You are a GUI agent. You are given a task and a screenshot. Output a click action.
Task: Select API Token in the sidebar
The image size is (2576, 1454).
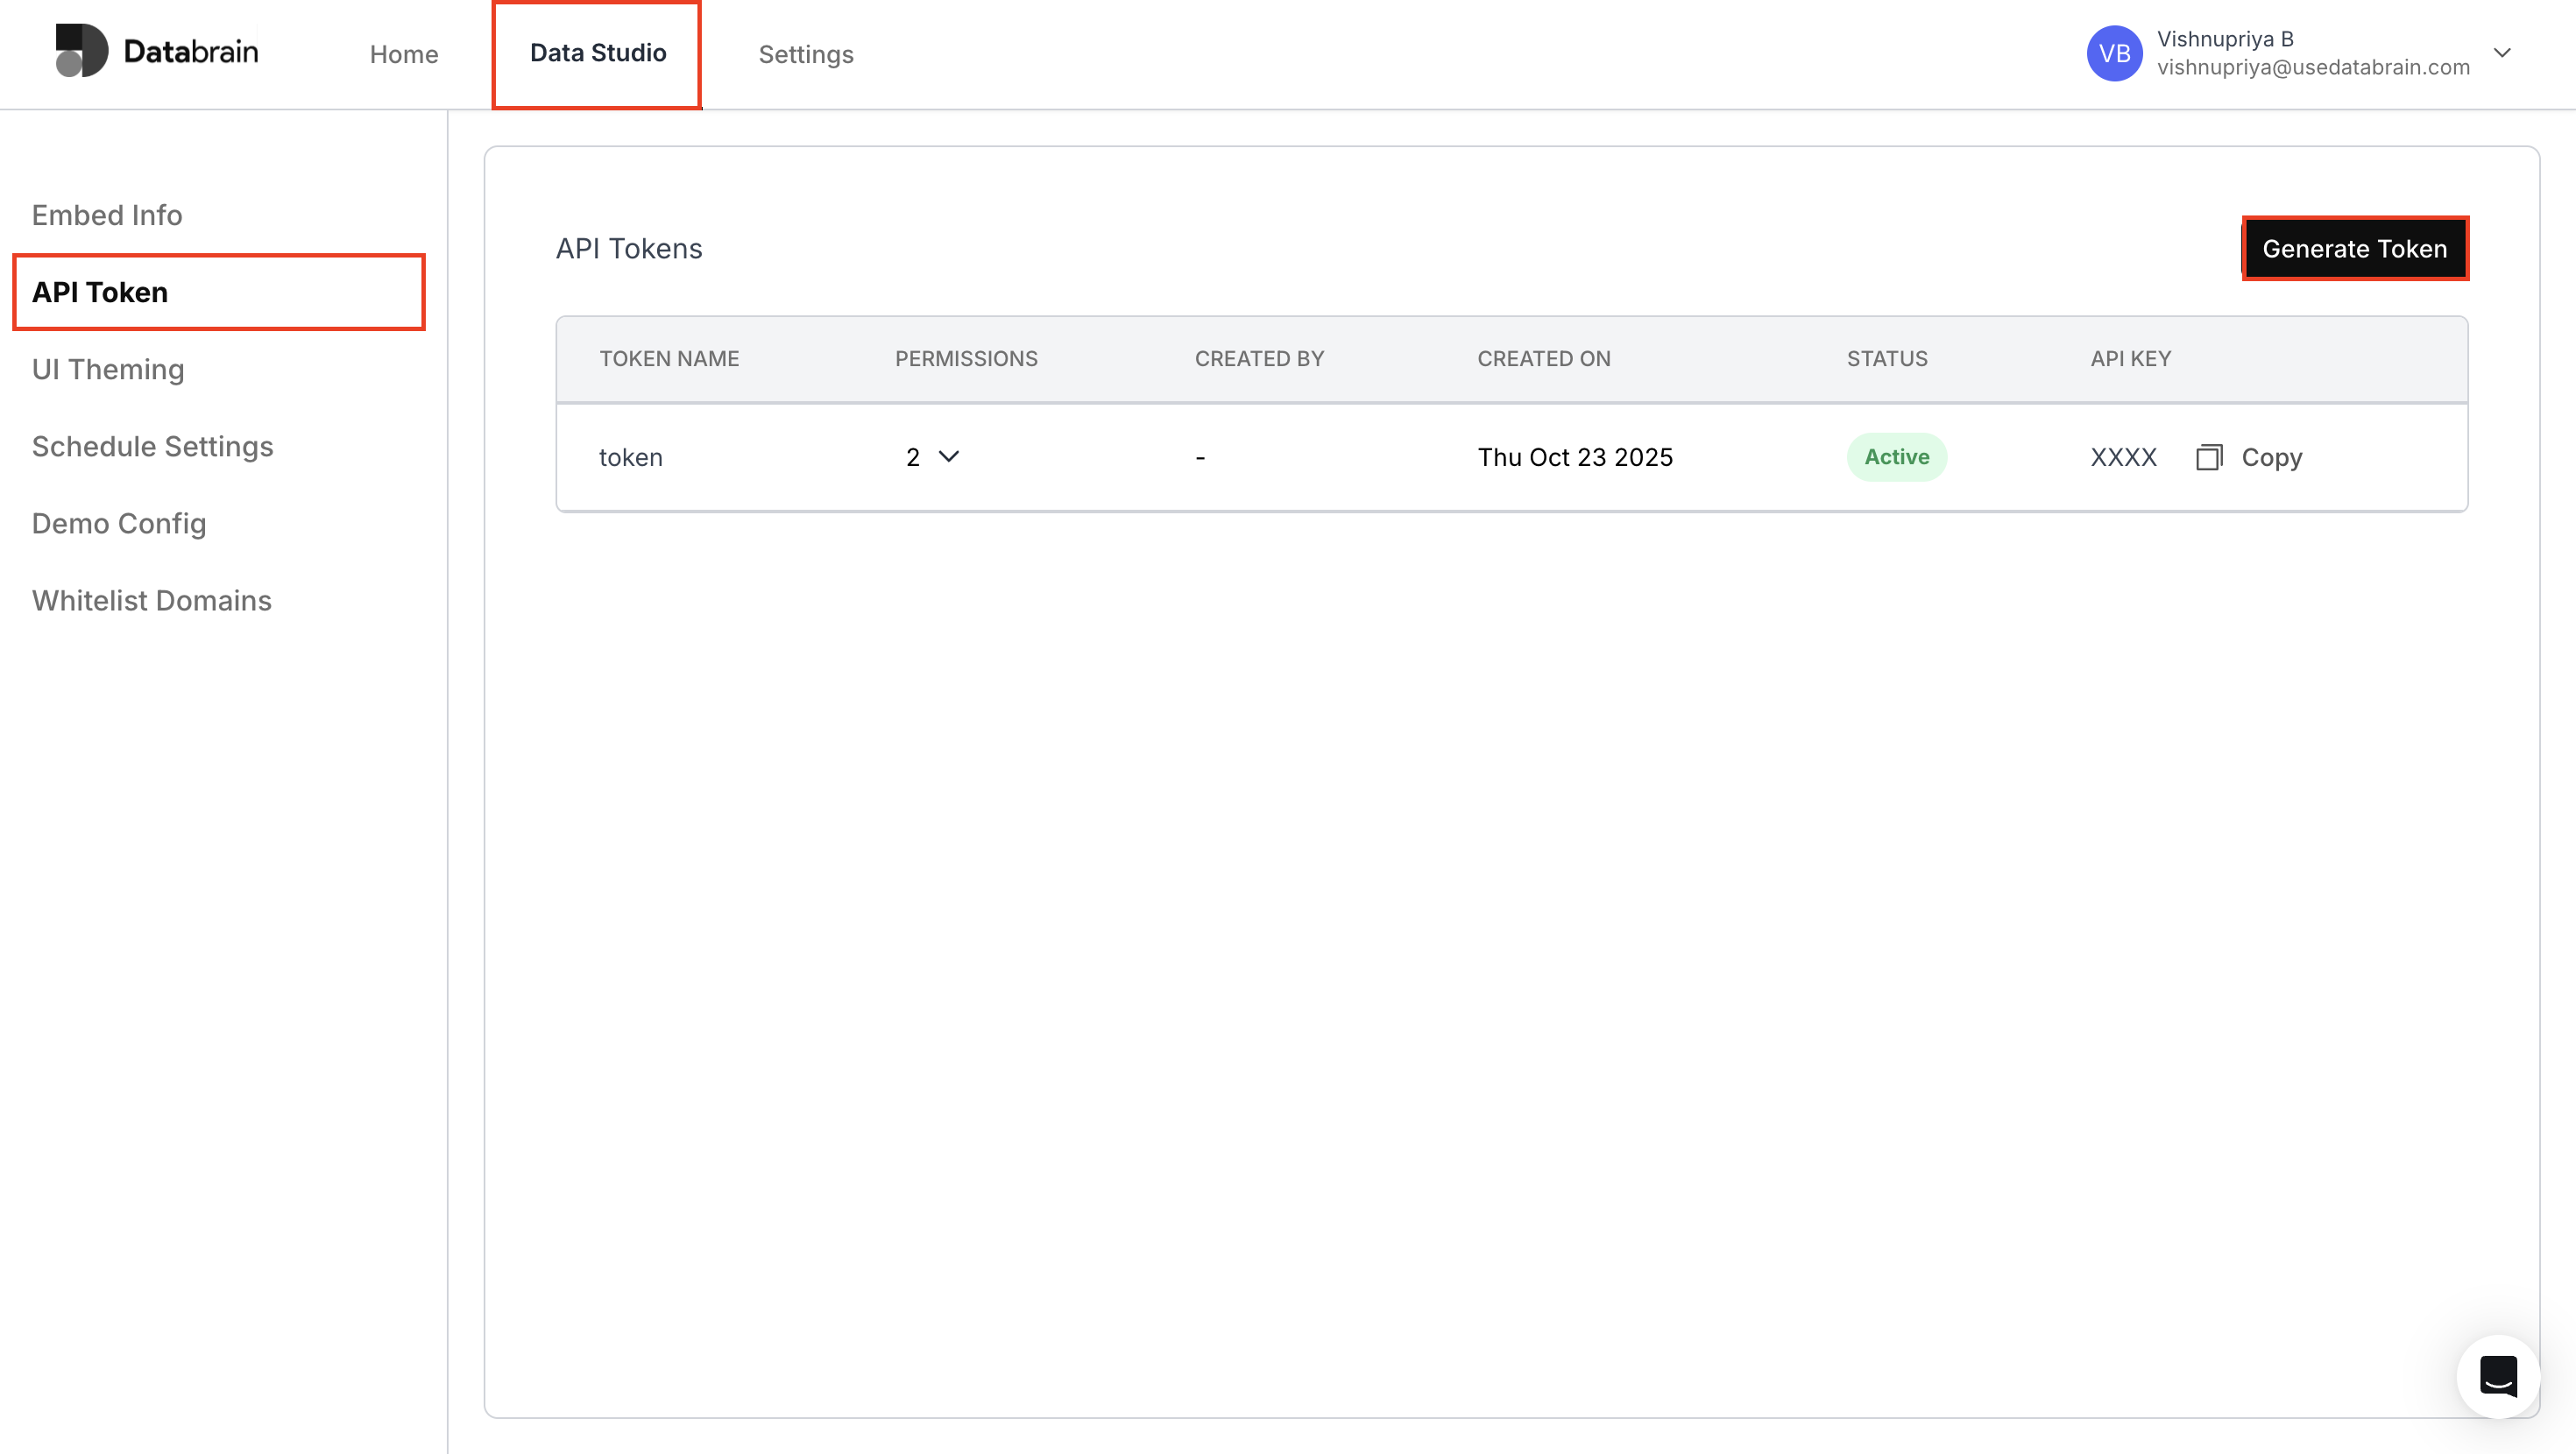coord(99,292)
